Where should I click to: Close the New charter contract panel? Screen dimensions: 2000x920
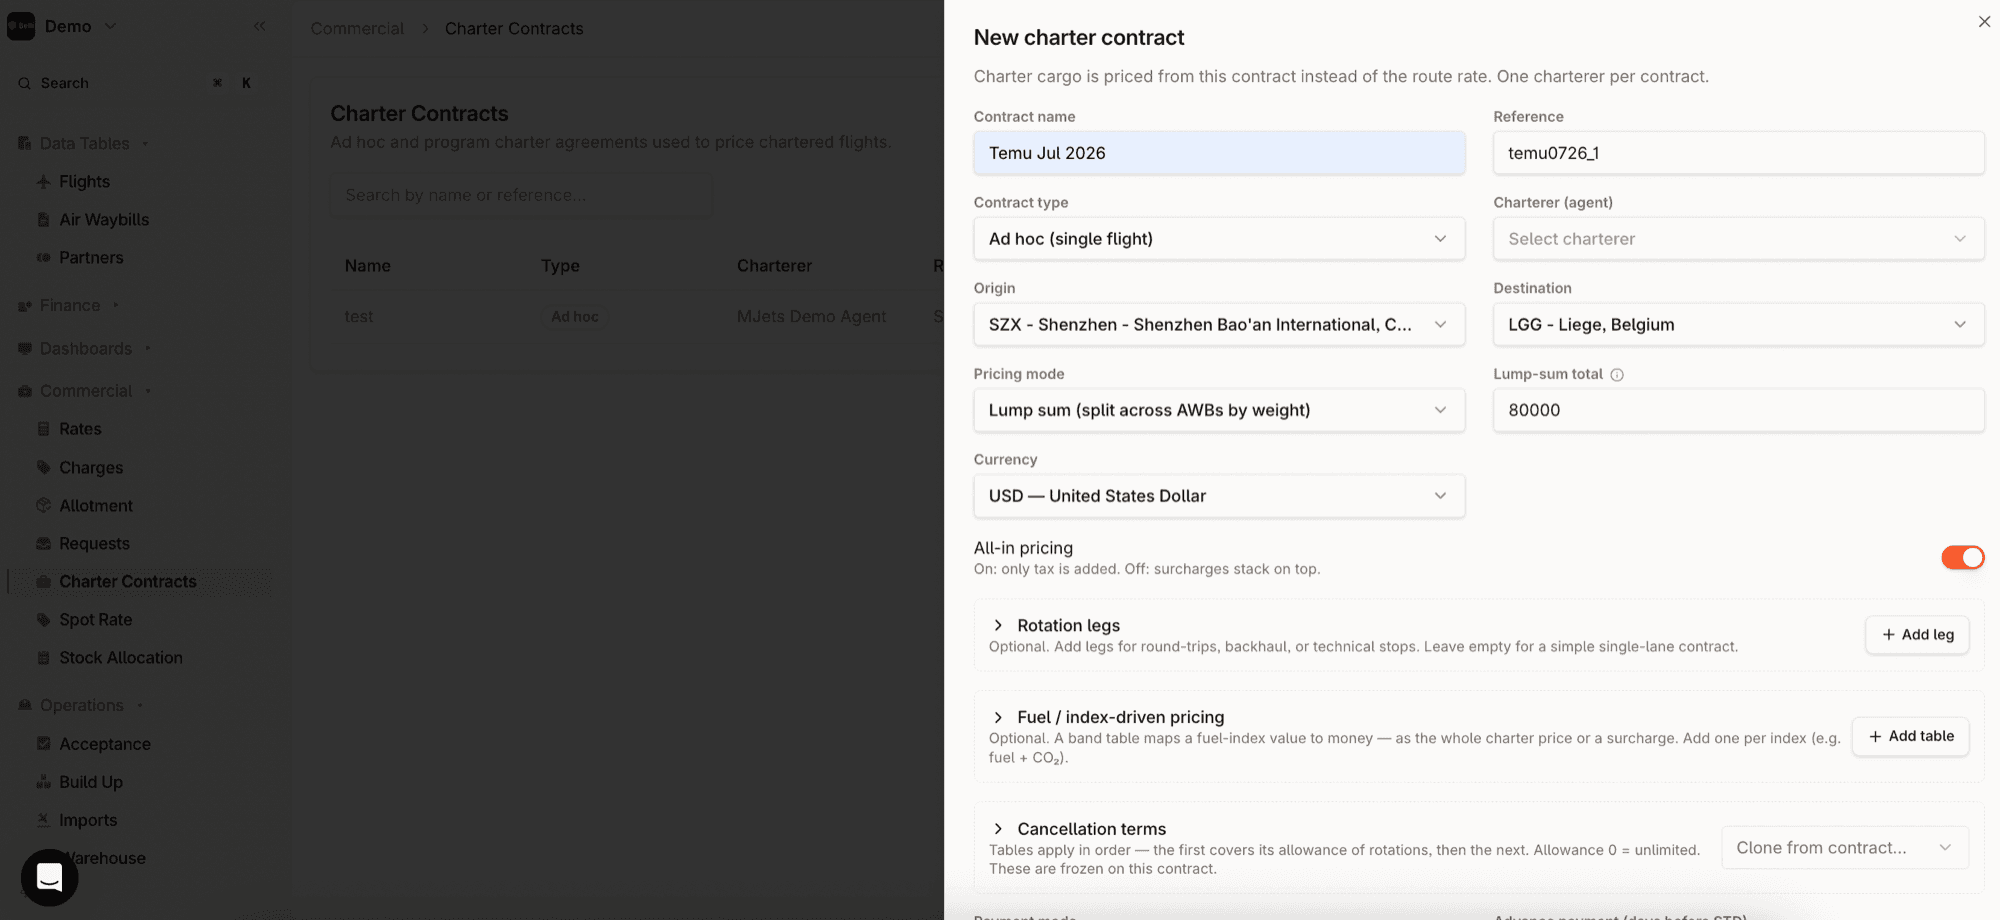1984,21
